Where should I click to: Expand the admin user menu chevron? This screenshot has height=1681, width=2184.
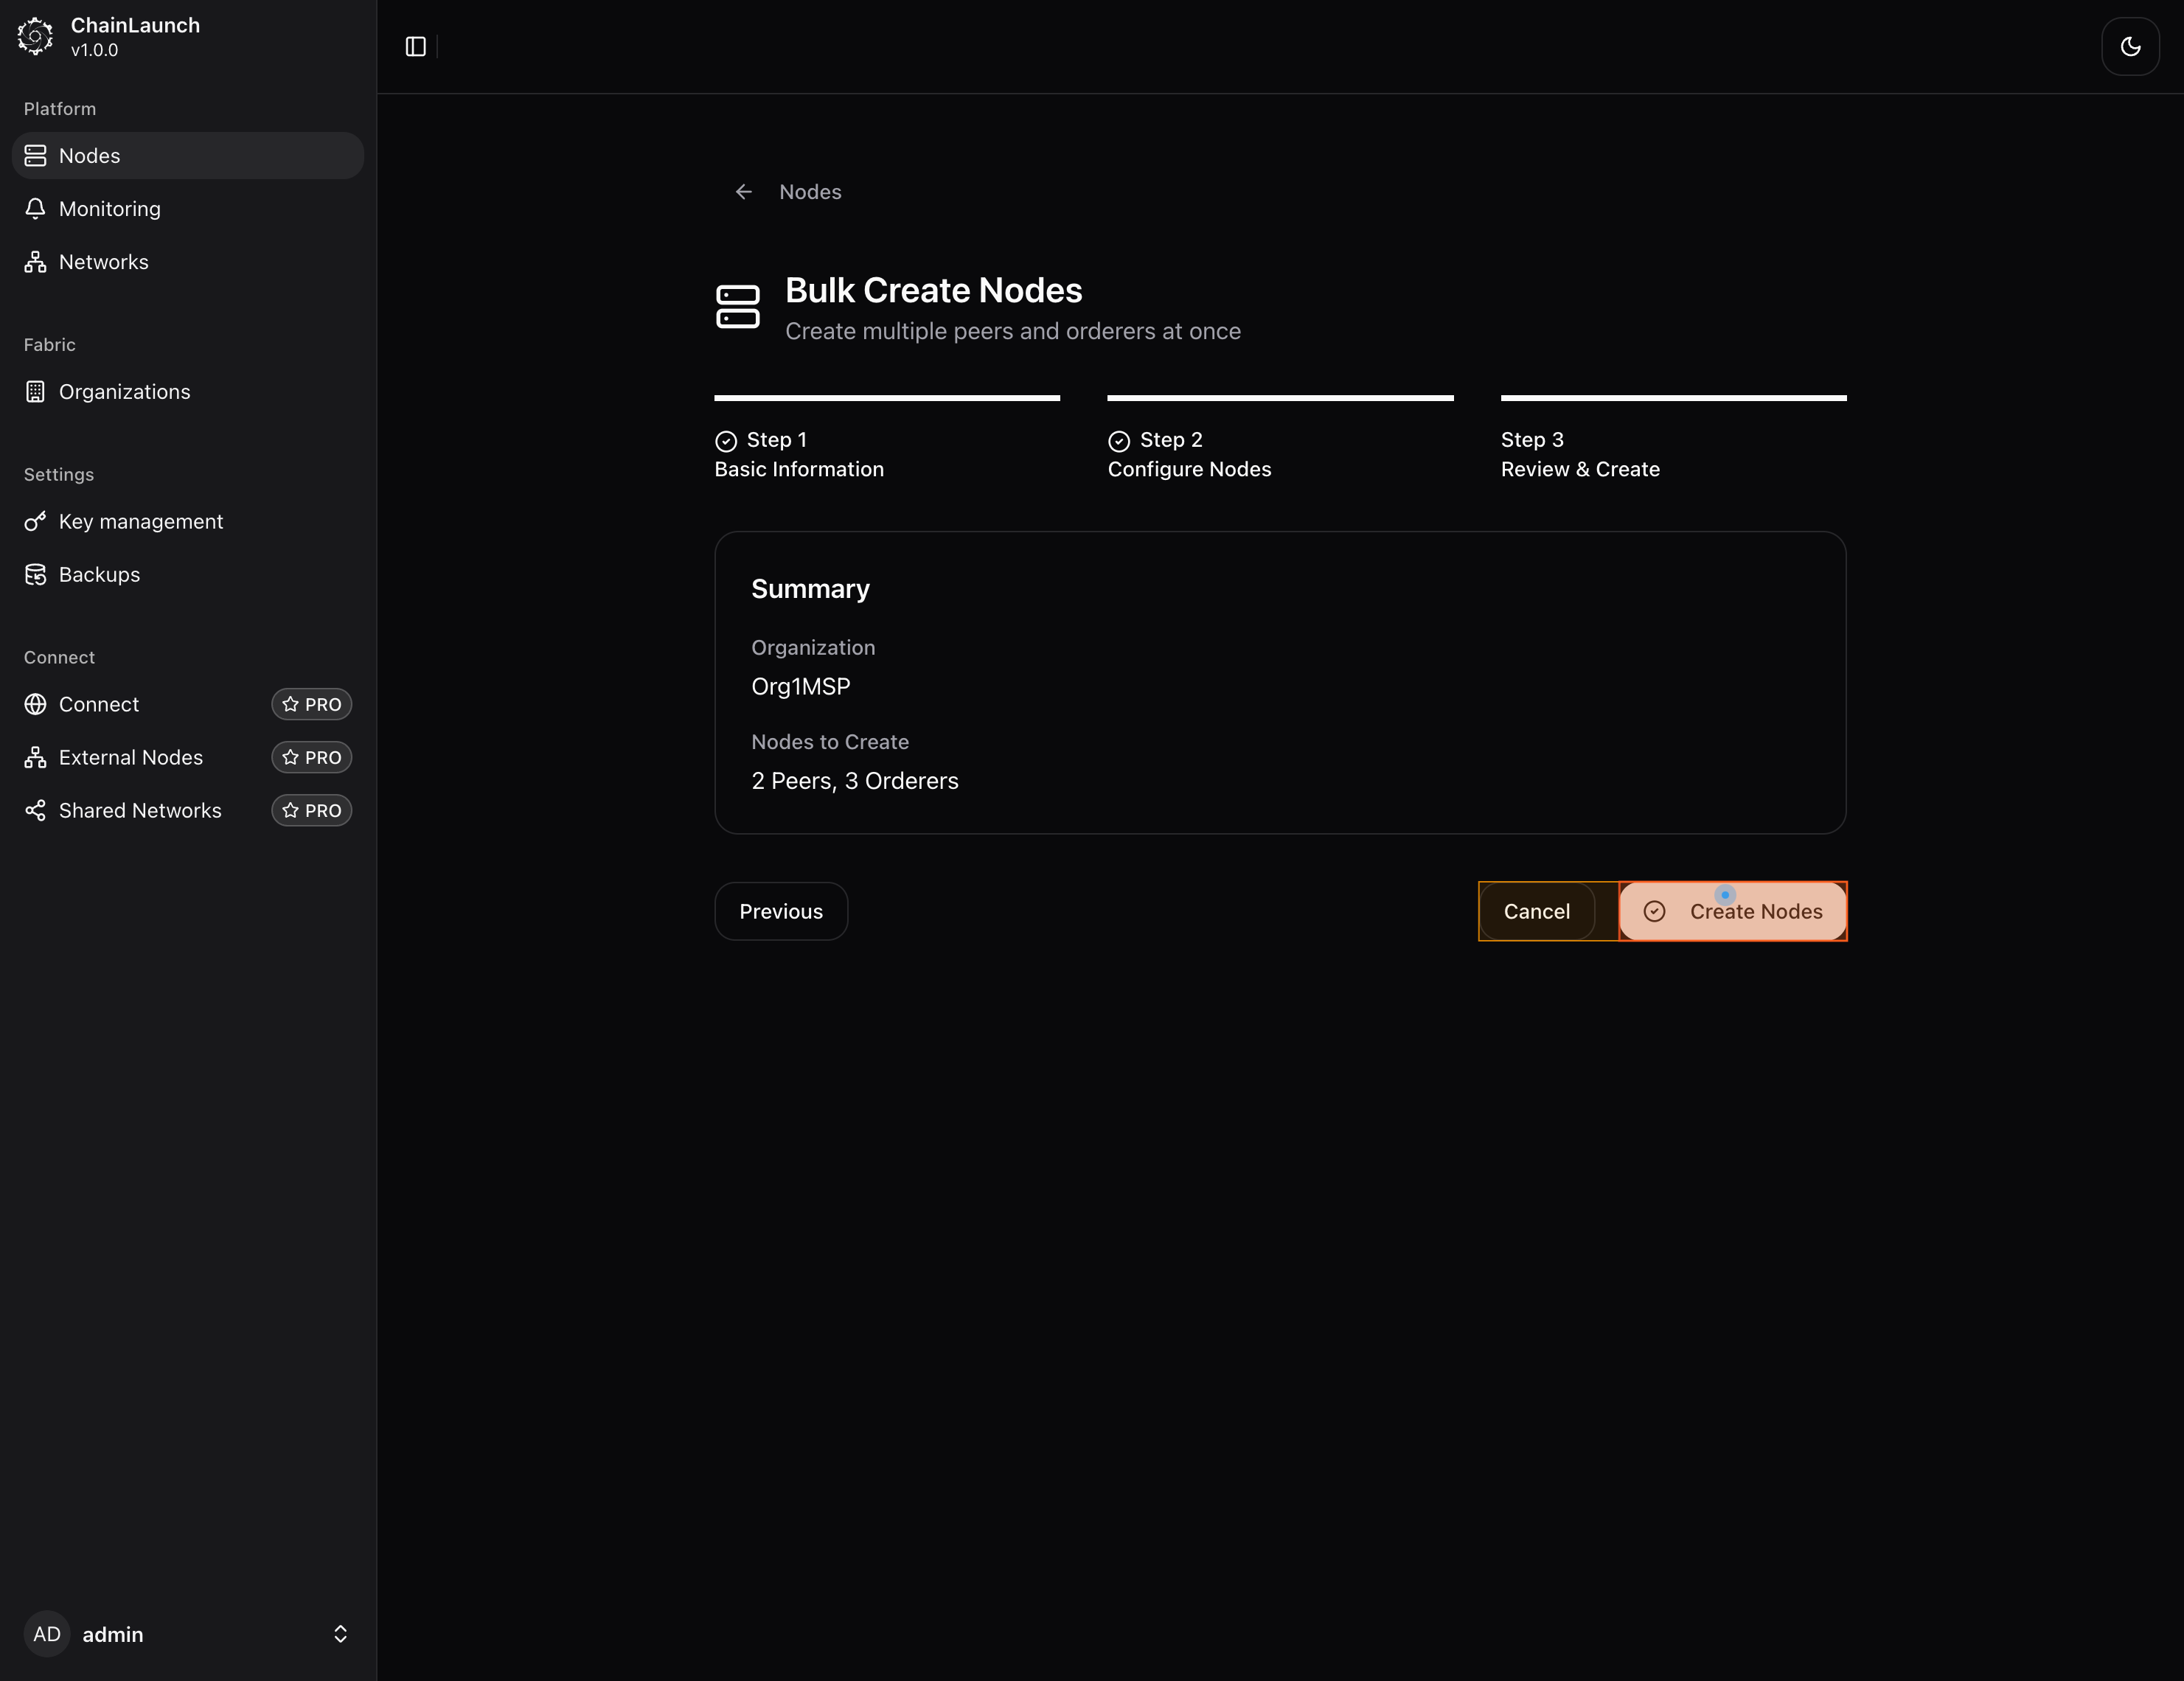(x=340, y=1634)
